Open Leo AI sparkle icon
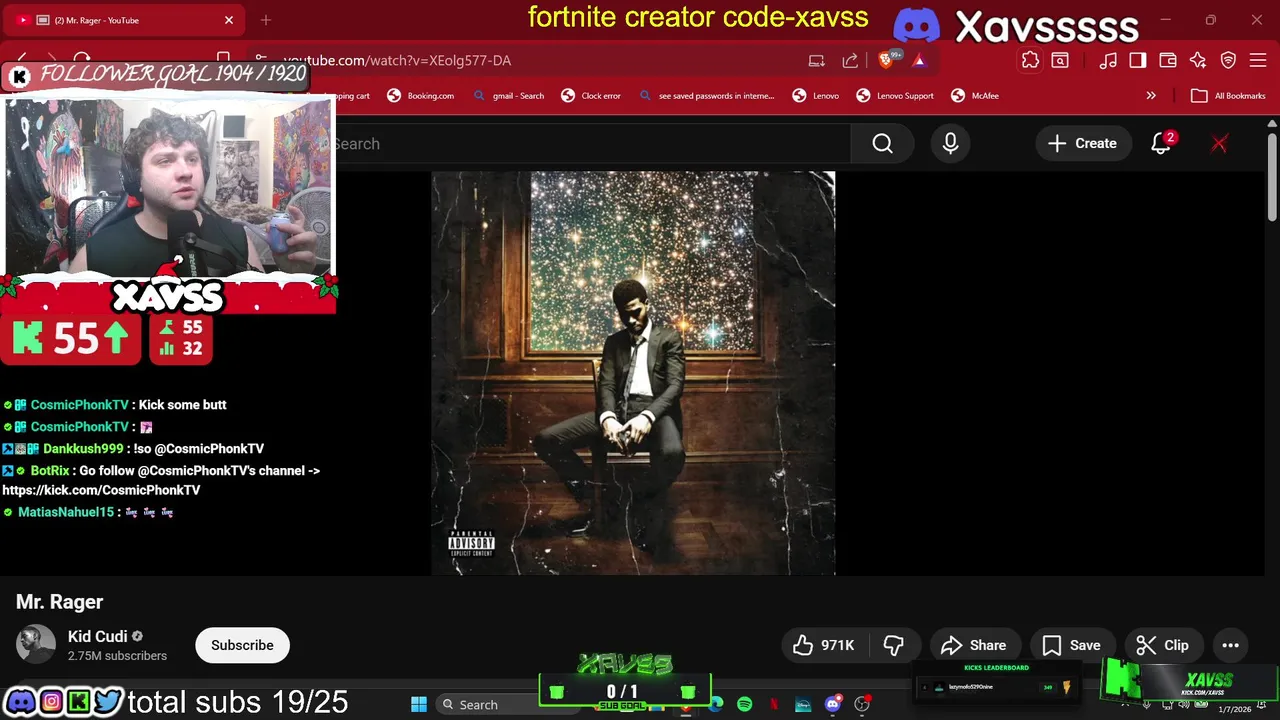This screenshot has width=1280, height=720. click(x=1198, y=60)
